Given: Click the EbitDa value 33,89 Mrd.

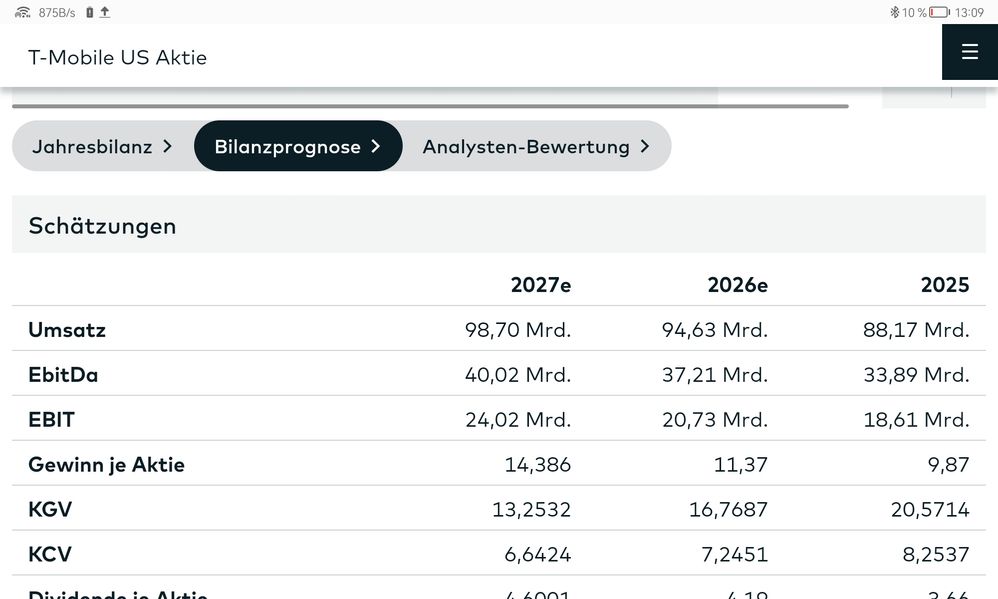Looking at the screenshot, I should [x=917, y=374].
